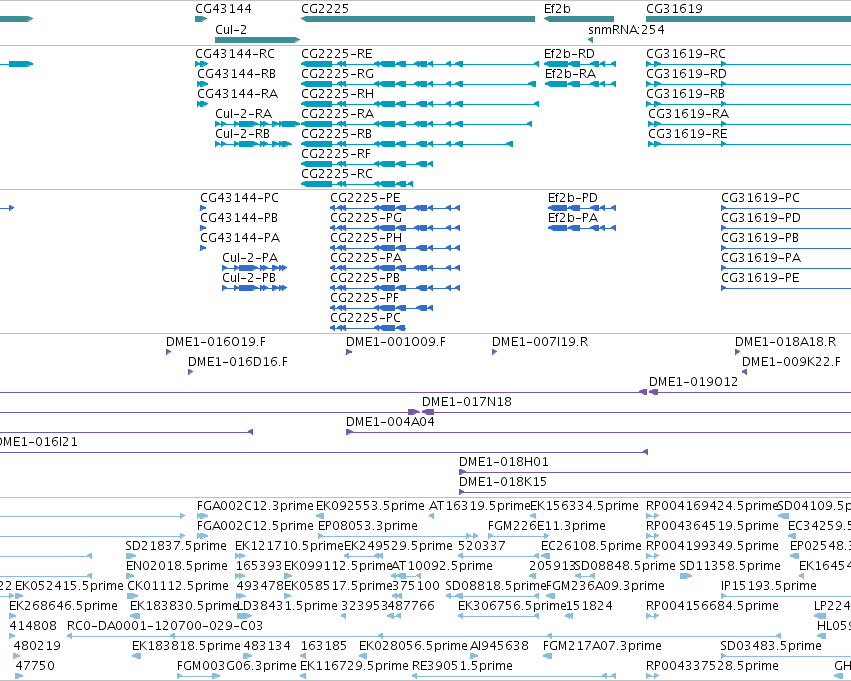
Task: Click the CG2225-RF transcript
Action: point(367,164)
